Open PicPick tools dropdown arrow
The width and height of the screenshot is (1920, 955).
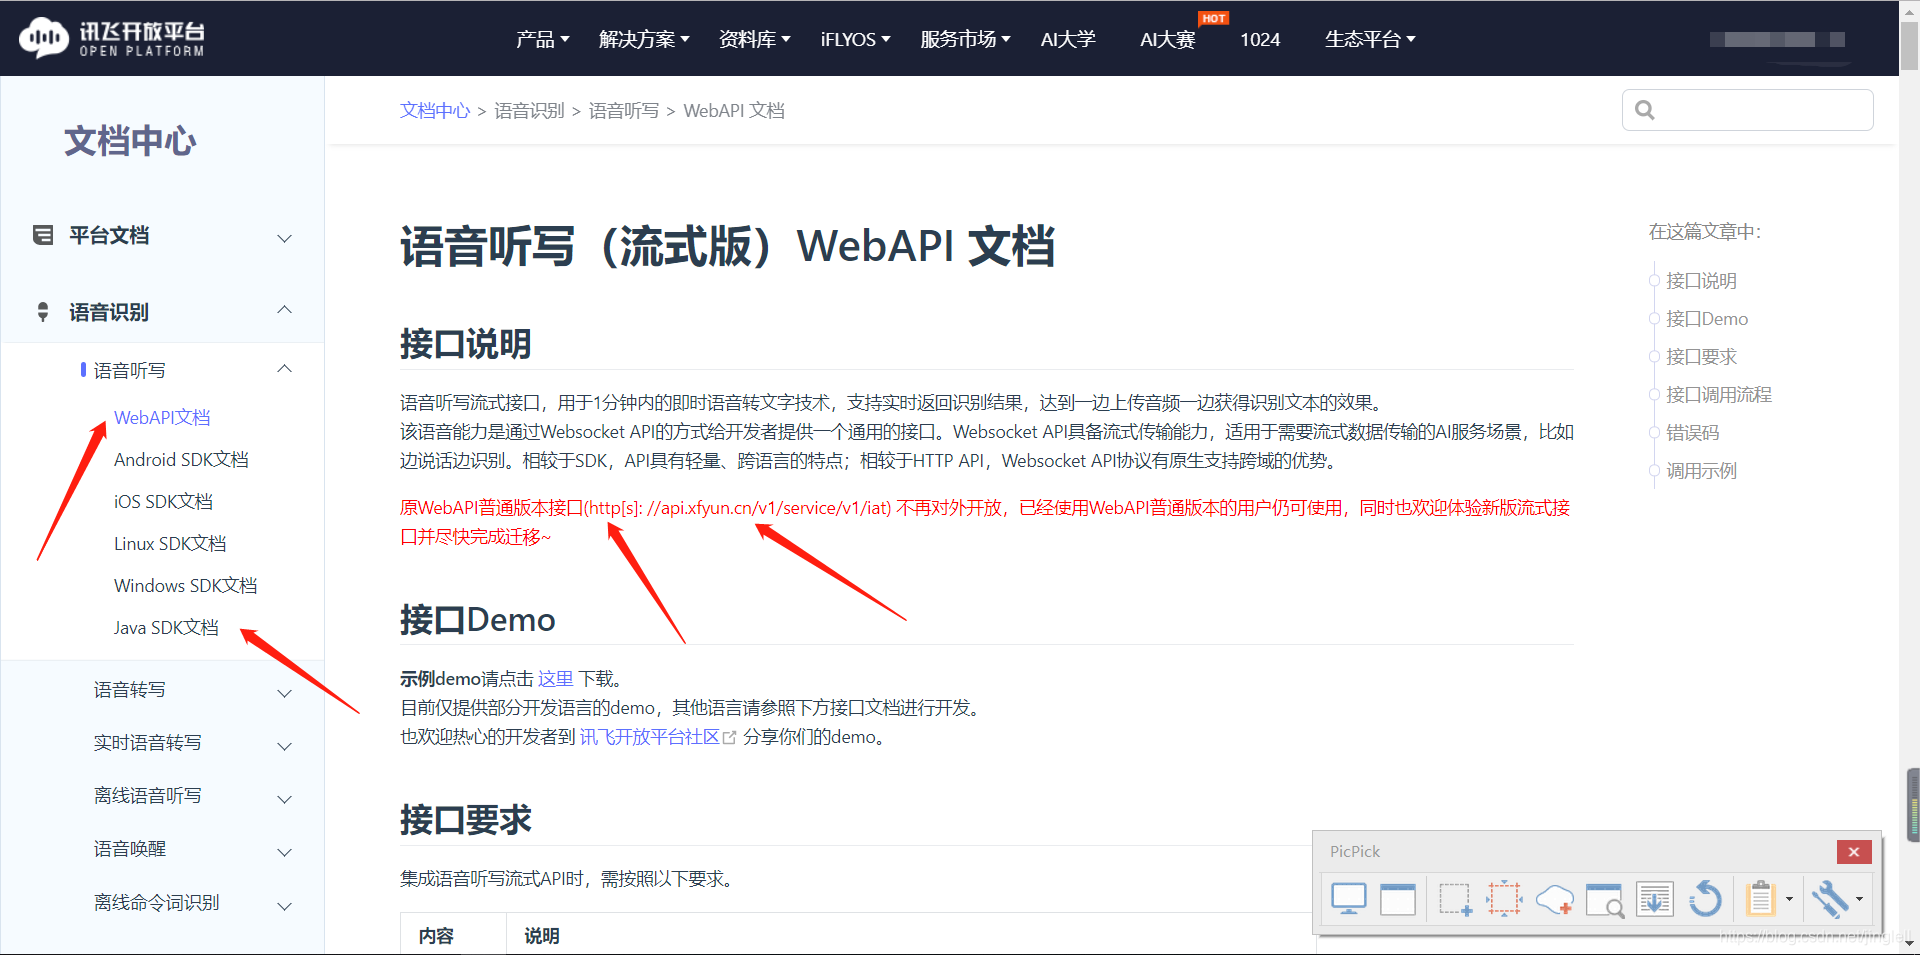[1860, 899]
